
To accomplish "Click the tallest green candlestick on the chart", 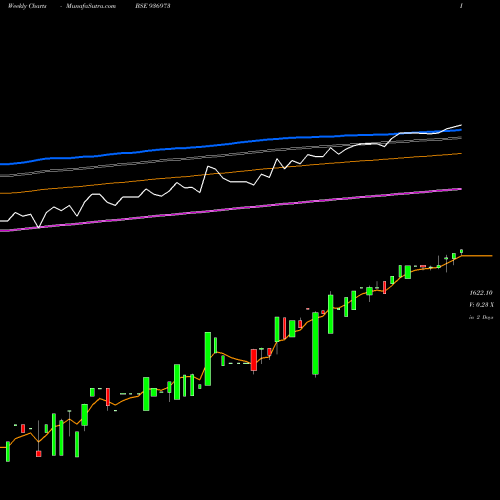I will point(315,343).
